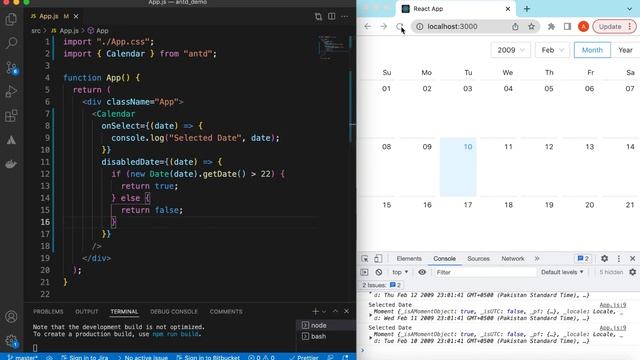Click the App symbol breadcrumb

coord(98,31)
